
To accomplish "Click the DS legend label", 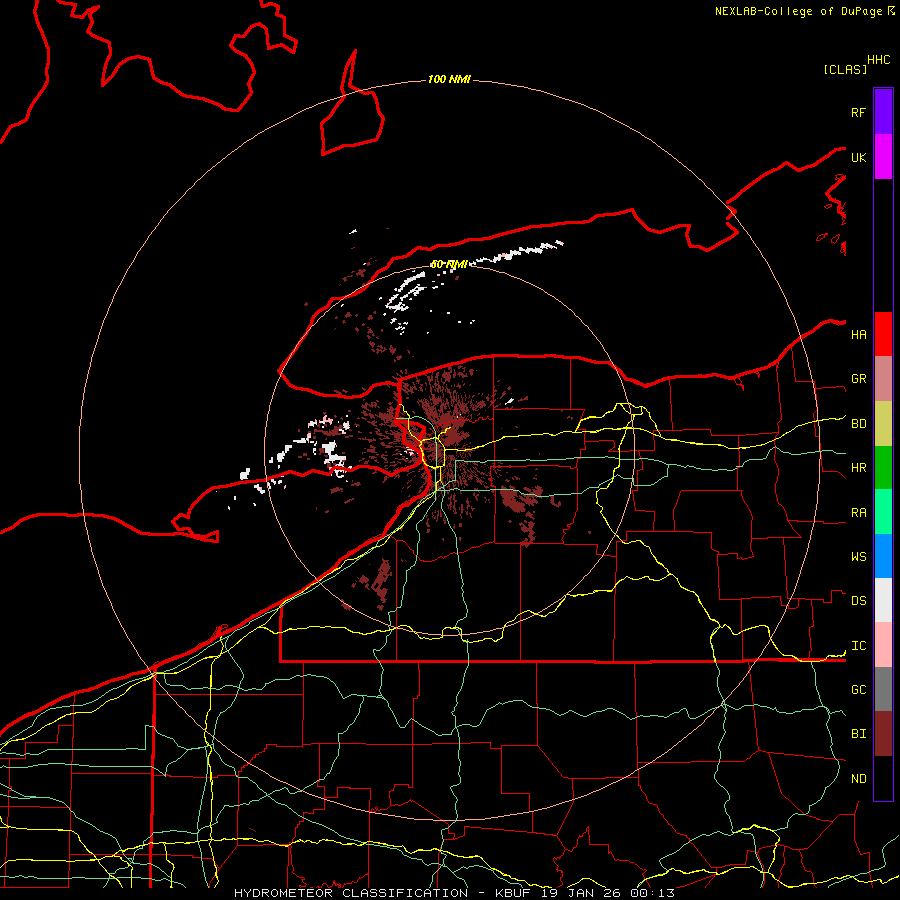I will (859, 601).
